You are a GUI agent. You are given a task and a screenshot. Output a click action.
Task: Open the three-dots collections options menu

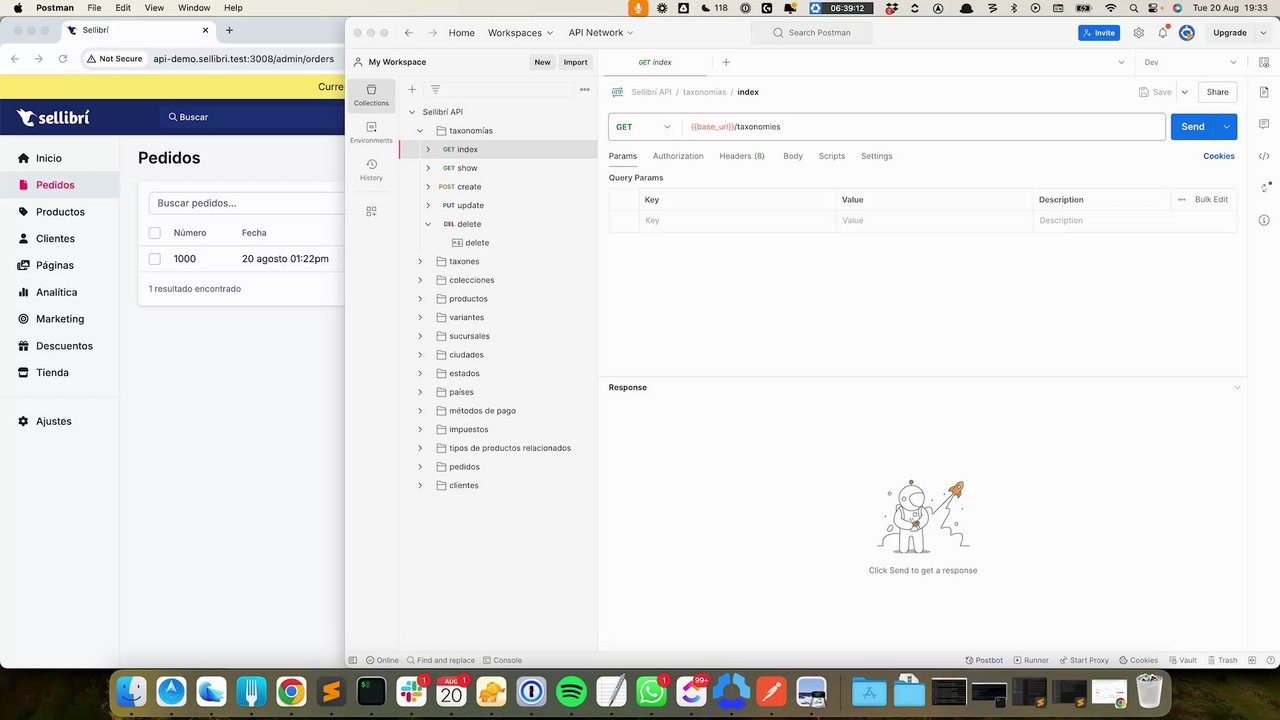[585, 89]
